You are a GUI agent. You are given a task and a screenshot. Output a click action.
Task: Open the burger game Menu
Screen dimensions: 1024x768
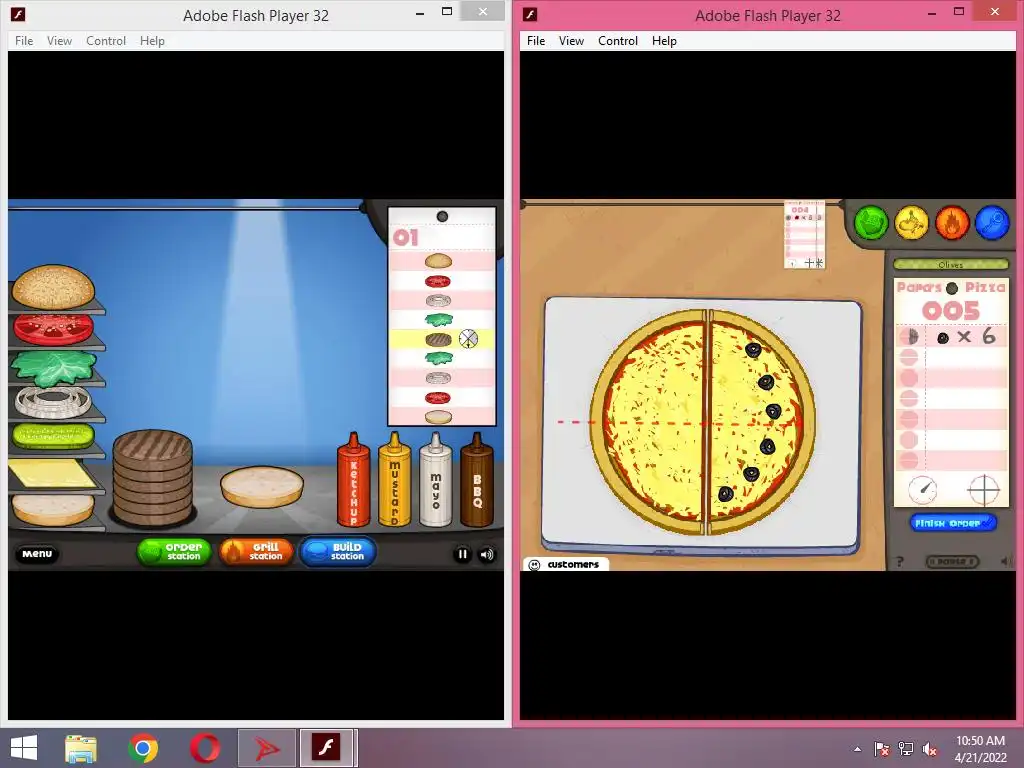click(37, 554)
